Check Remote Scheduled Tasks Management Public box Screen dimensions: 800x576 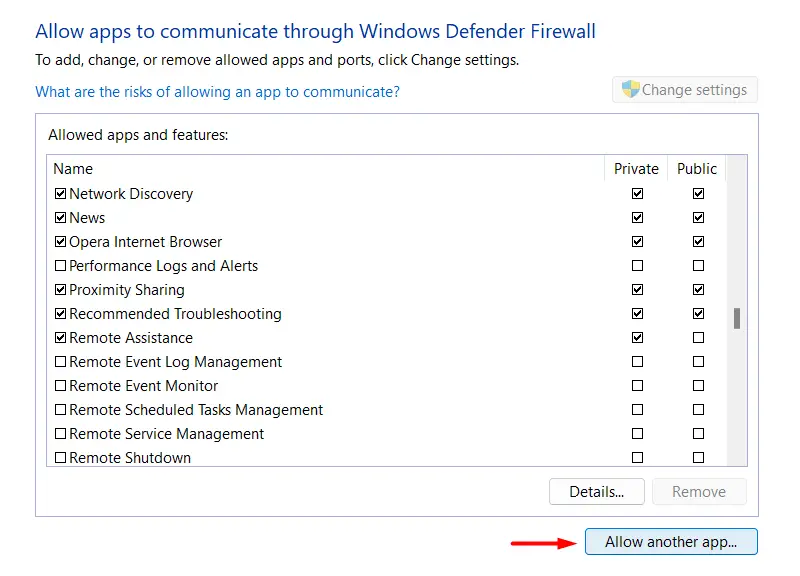(698, 410)
